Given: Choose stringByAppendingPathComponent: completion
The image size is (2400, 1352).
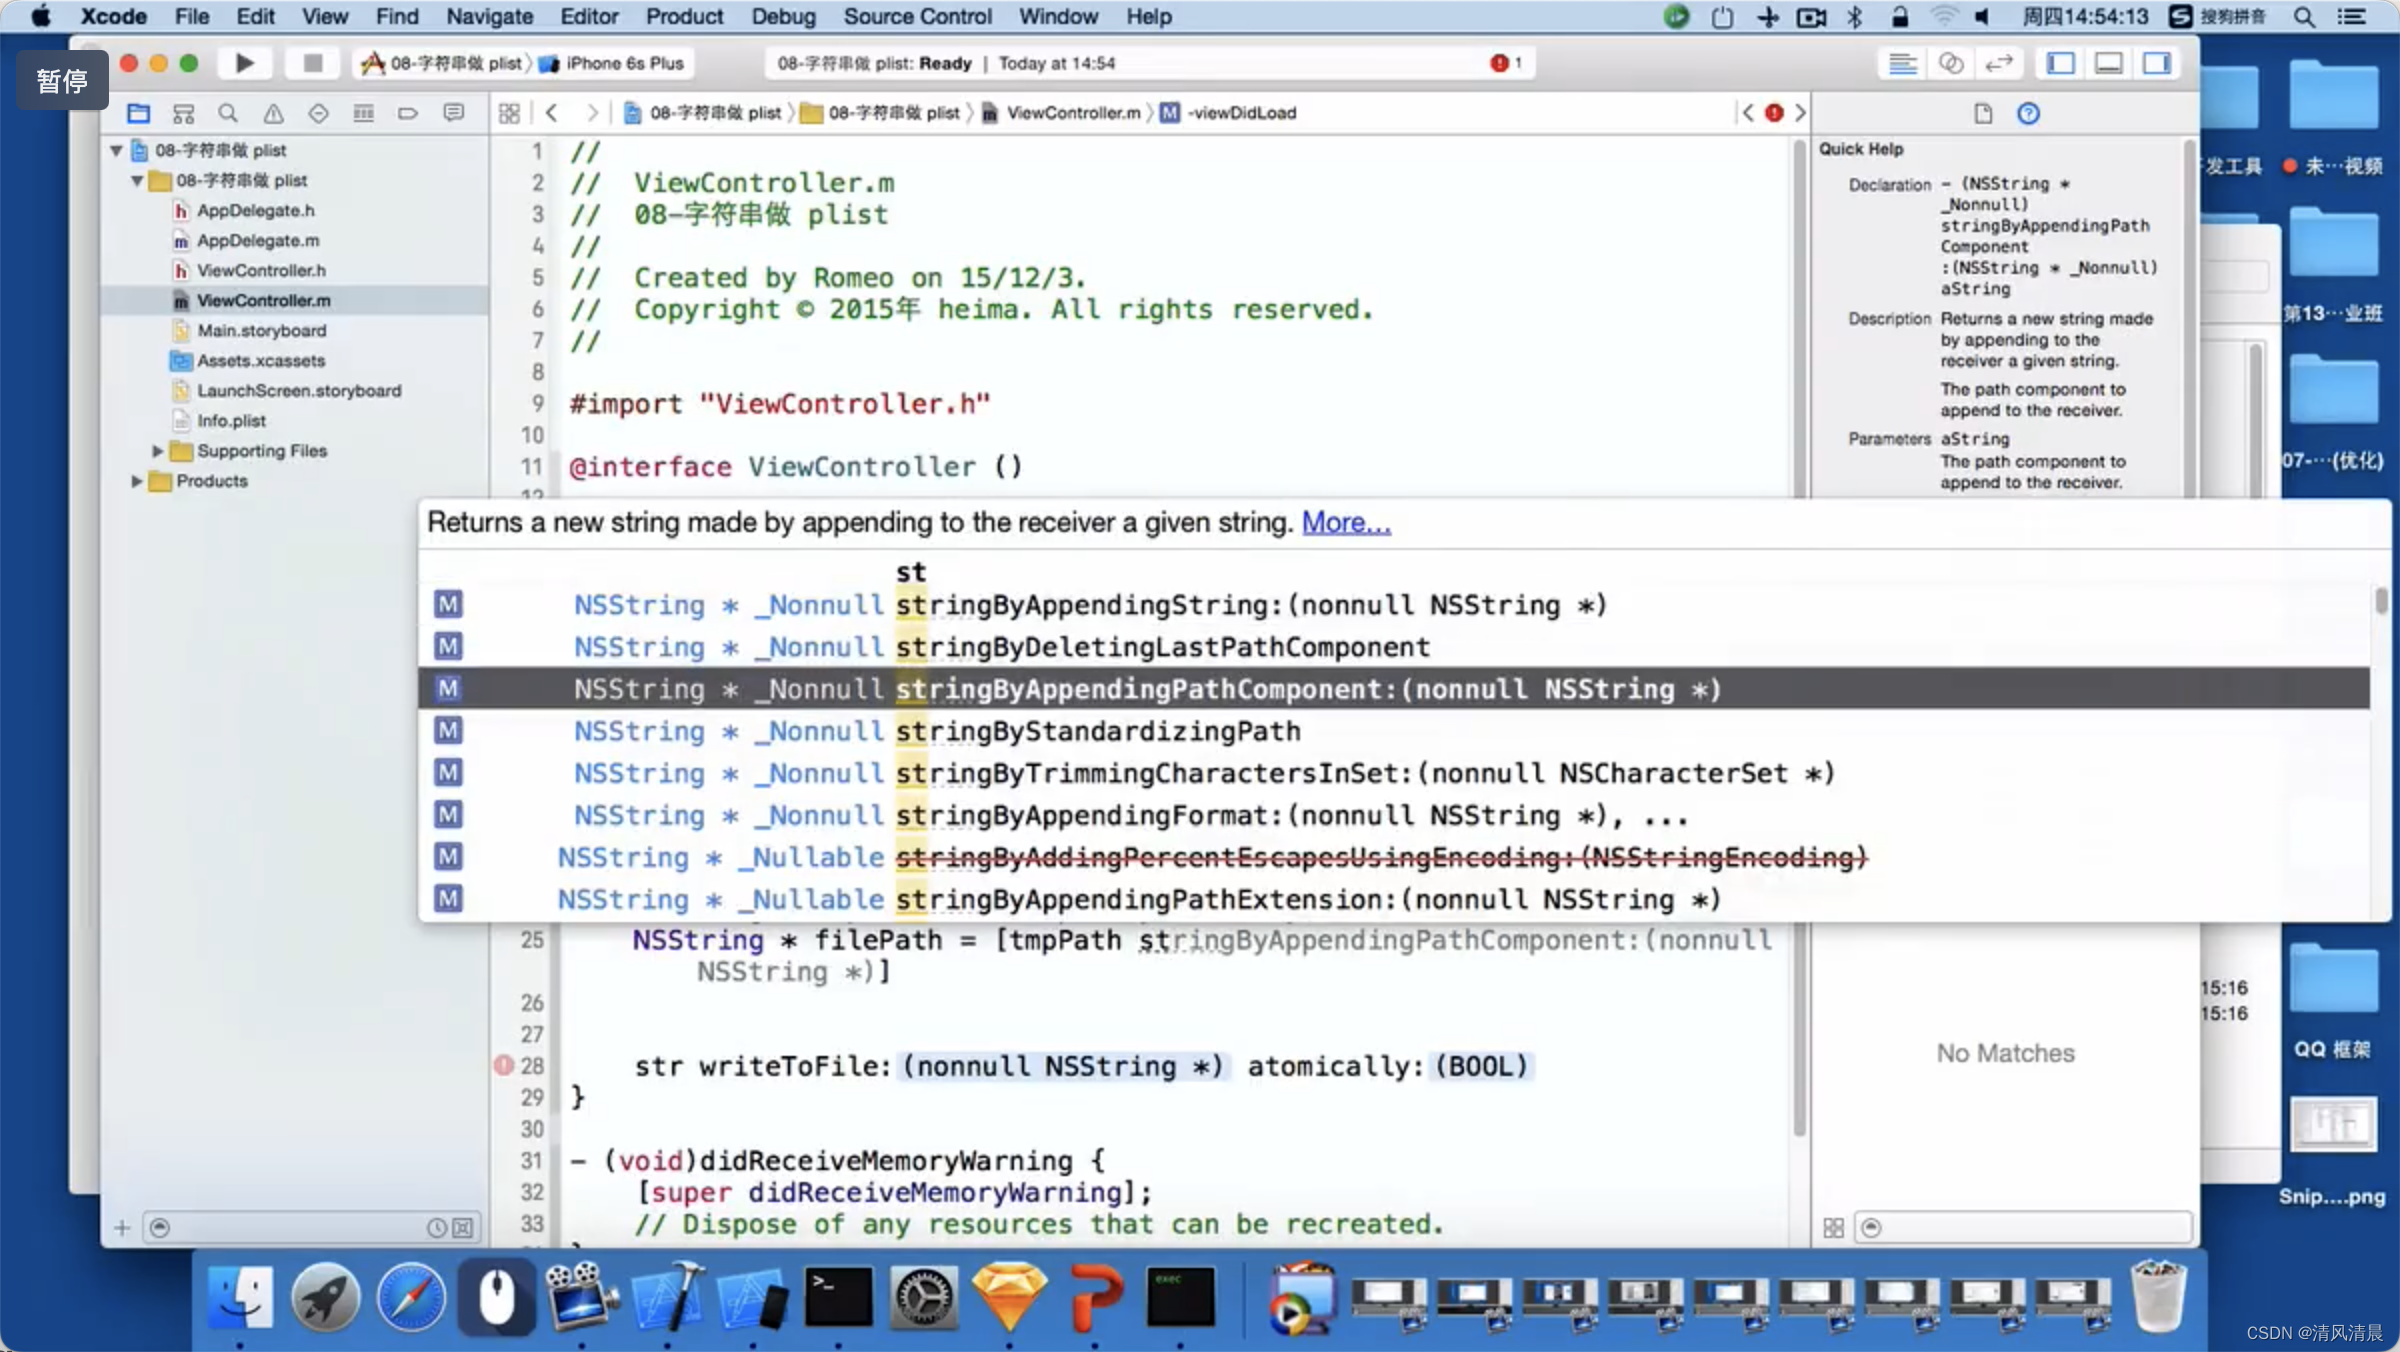Looking at the screenshot, I should pyautogui.click(x=1394, y=689).
